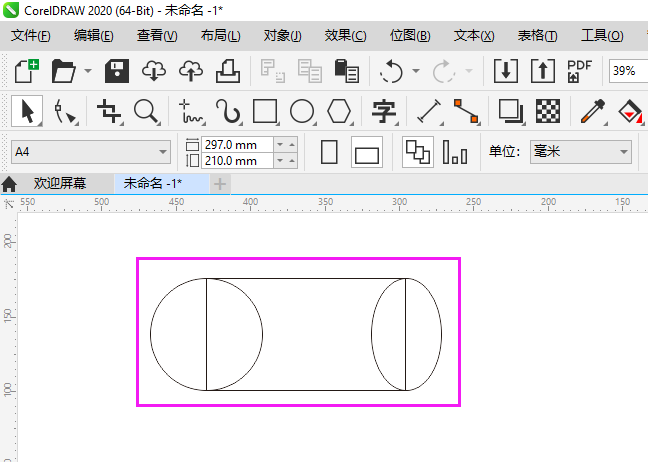
Task: Select the Connector tool
Action: (466, 111)
